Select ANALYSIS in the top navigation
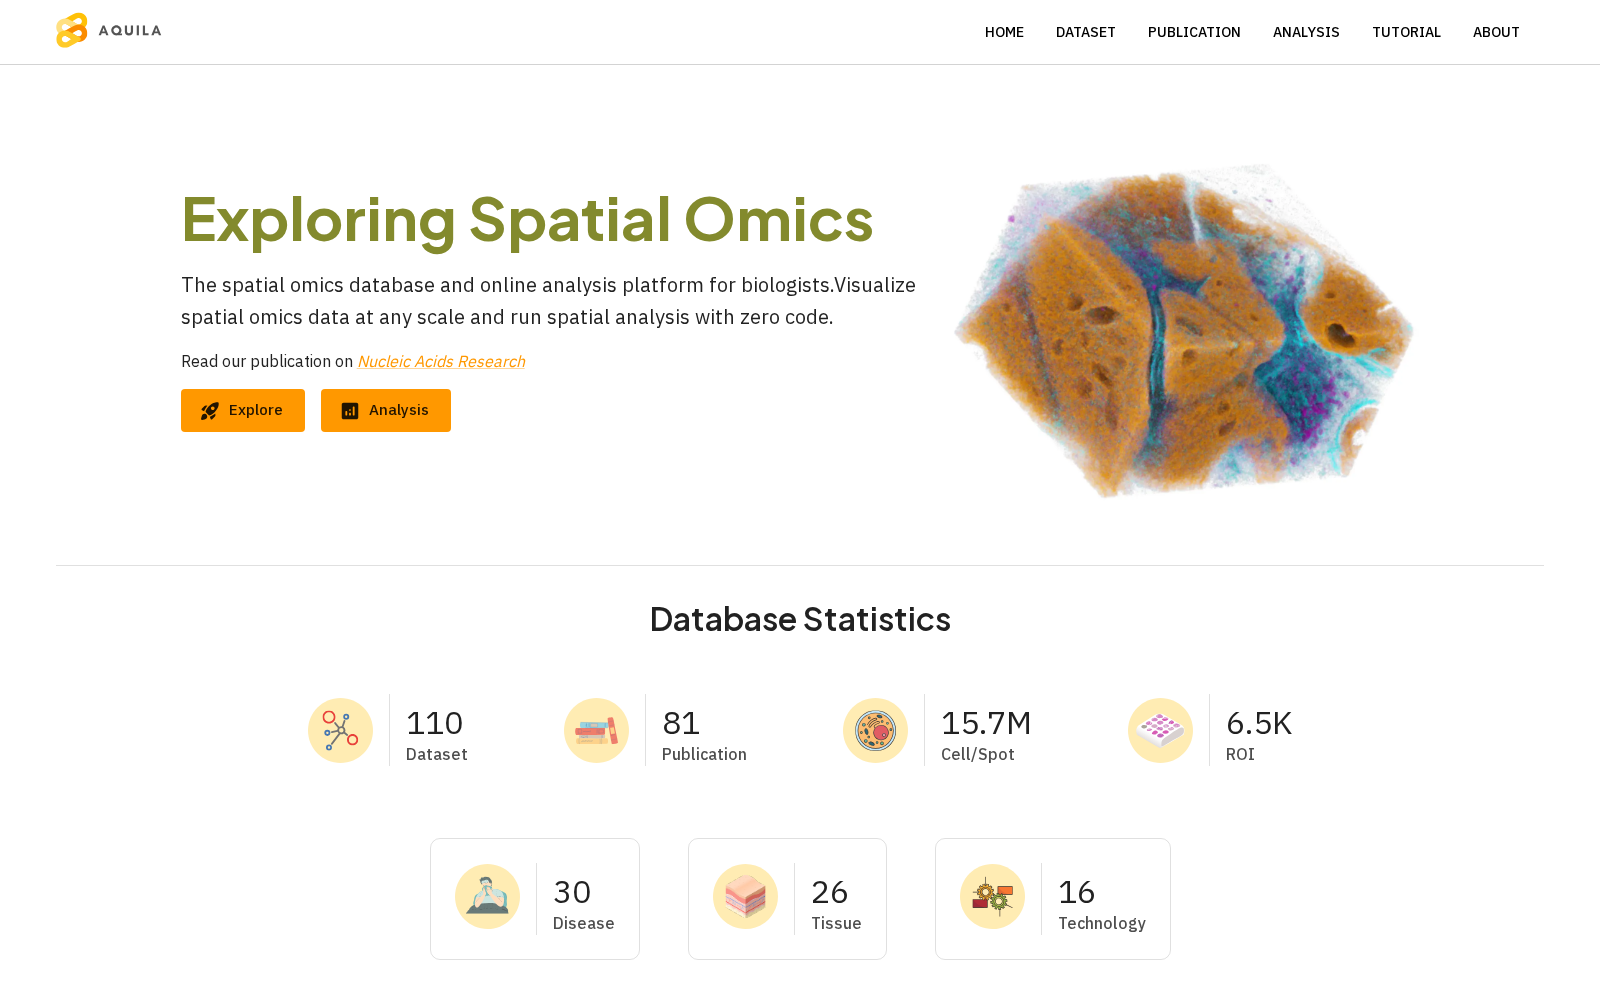The height and width of the screenshot is (1000, 1600). (x=1306, y=32)
